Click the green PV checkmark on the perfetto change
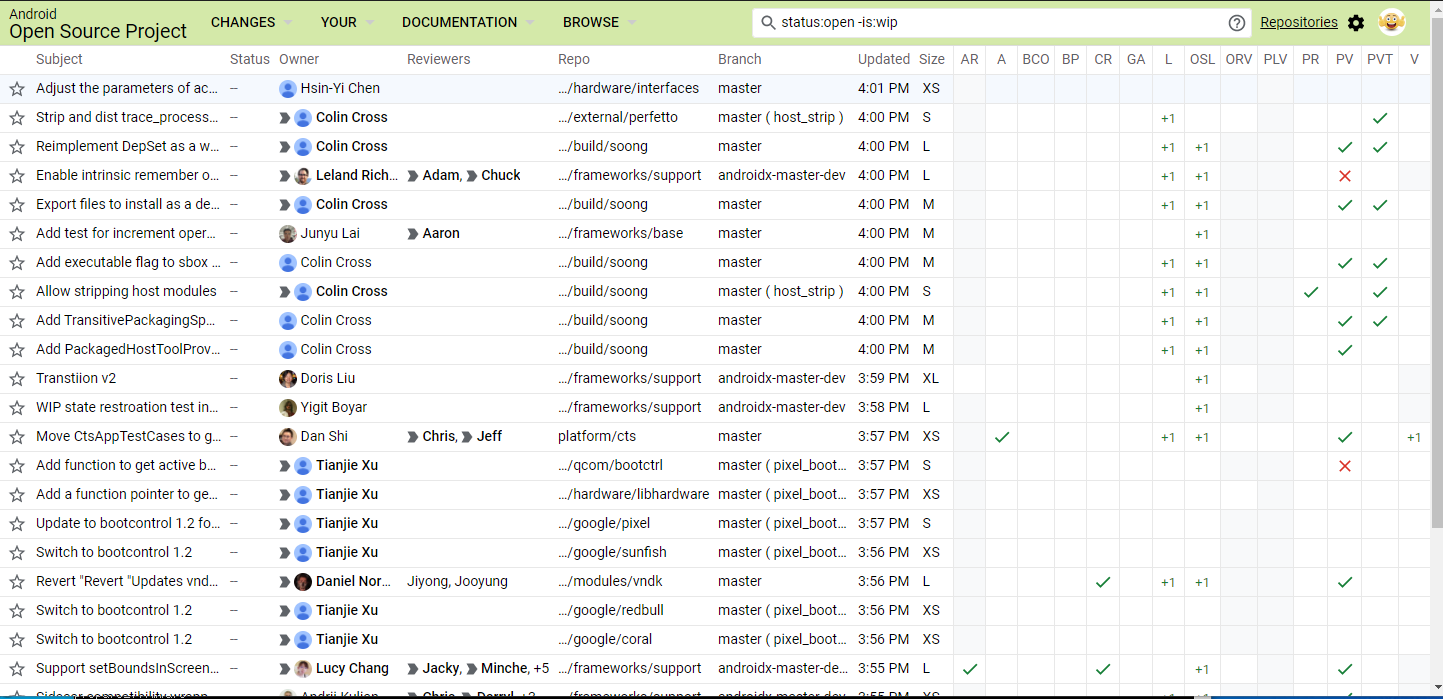The image size is (1443, 699). point(1380,117)
